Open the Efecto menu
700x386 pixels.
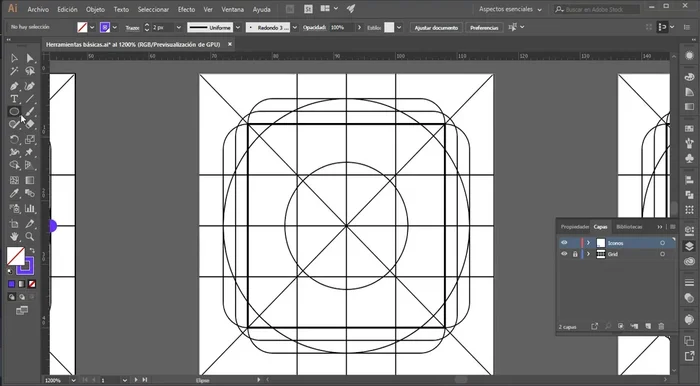pyautogui.click(x=186, y=9)
